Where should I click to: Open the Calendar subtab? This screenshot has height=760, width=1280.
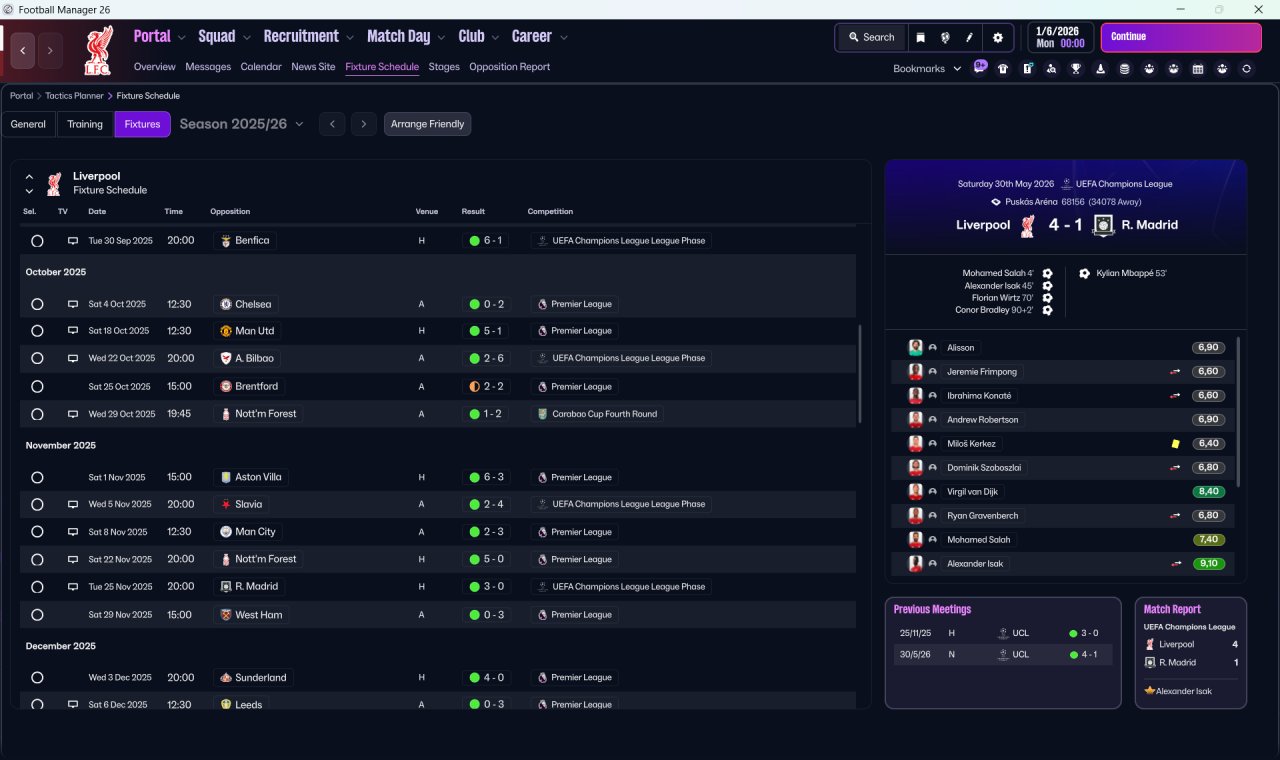[261, 67]
